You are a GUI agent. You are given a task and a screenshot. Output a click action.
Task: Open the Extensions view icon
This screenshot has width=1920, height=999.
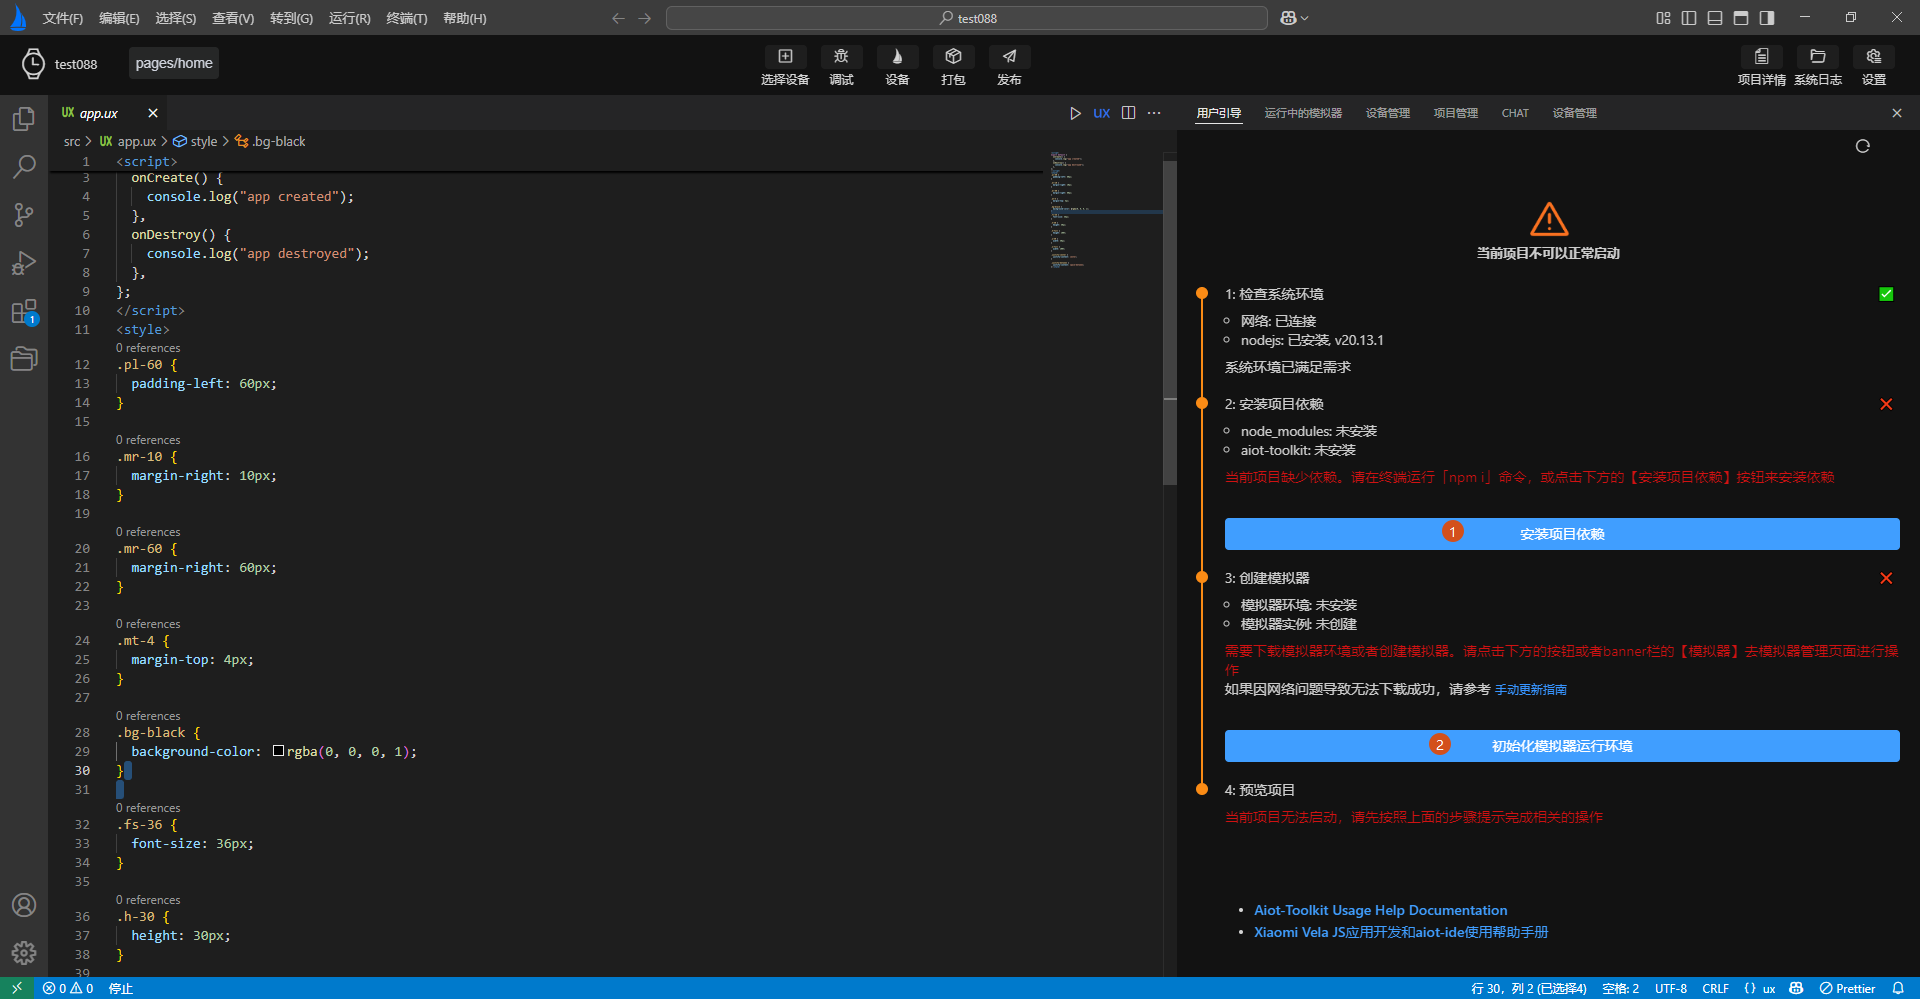point(24,312)
